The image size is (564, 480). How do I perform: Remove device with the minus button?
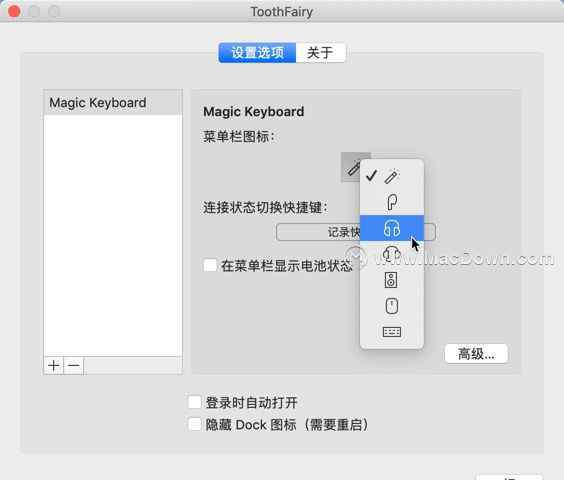pos(73,366)
